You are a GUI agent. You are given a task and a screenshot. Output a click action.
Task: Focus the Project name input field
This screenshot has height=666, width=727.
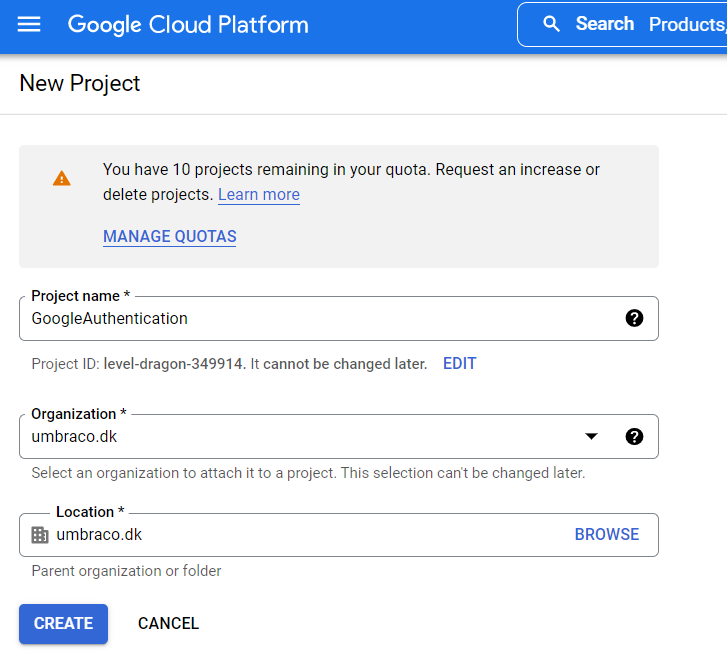[x=339, y=318]
